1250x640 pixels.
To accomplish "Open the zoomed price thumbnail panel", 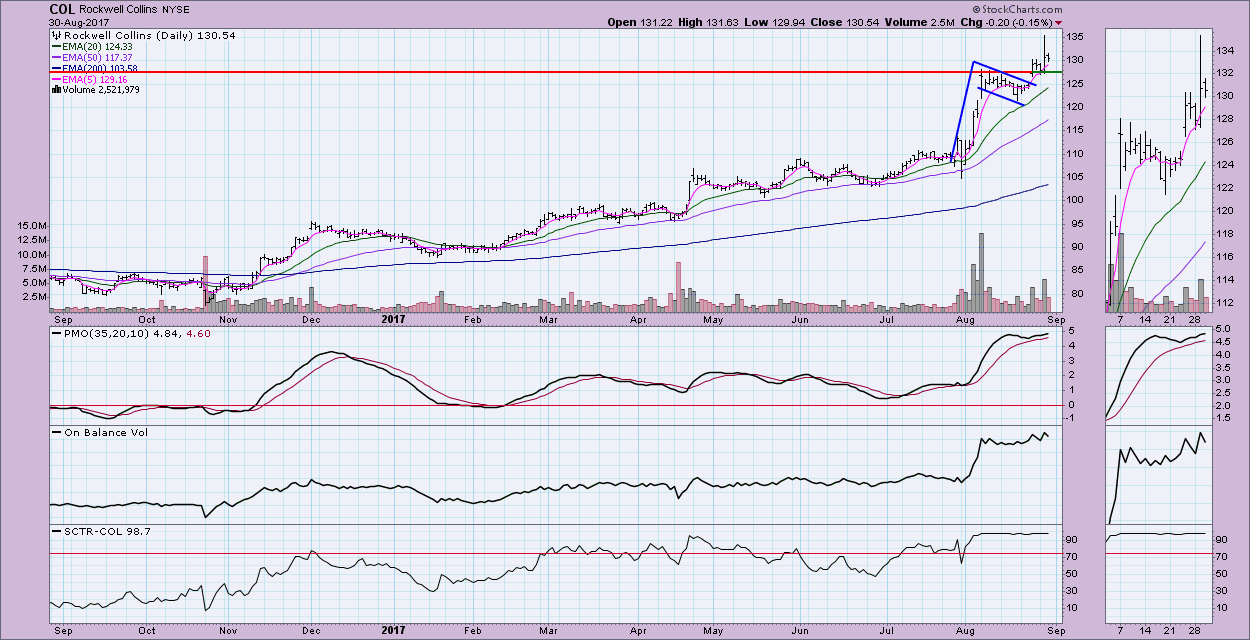I will click(x=1156, y=170).
